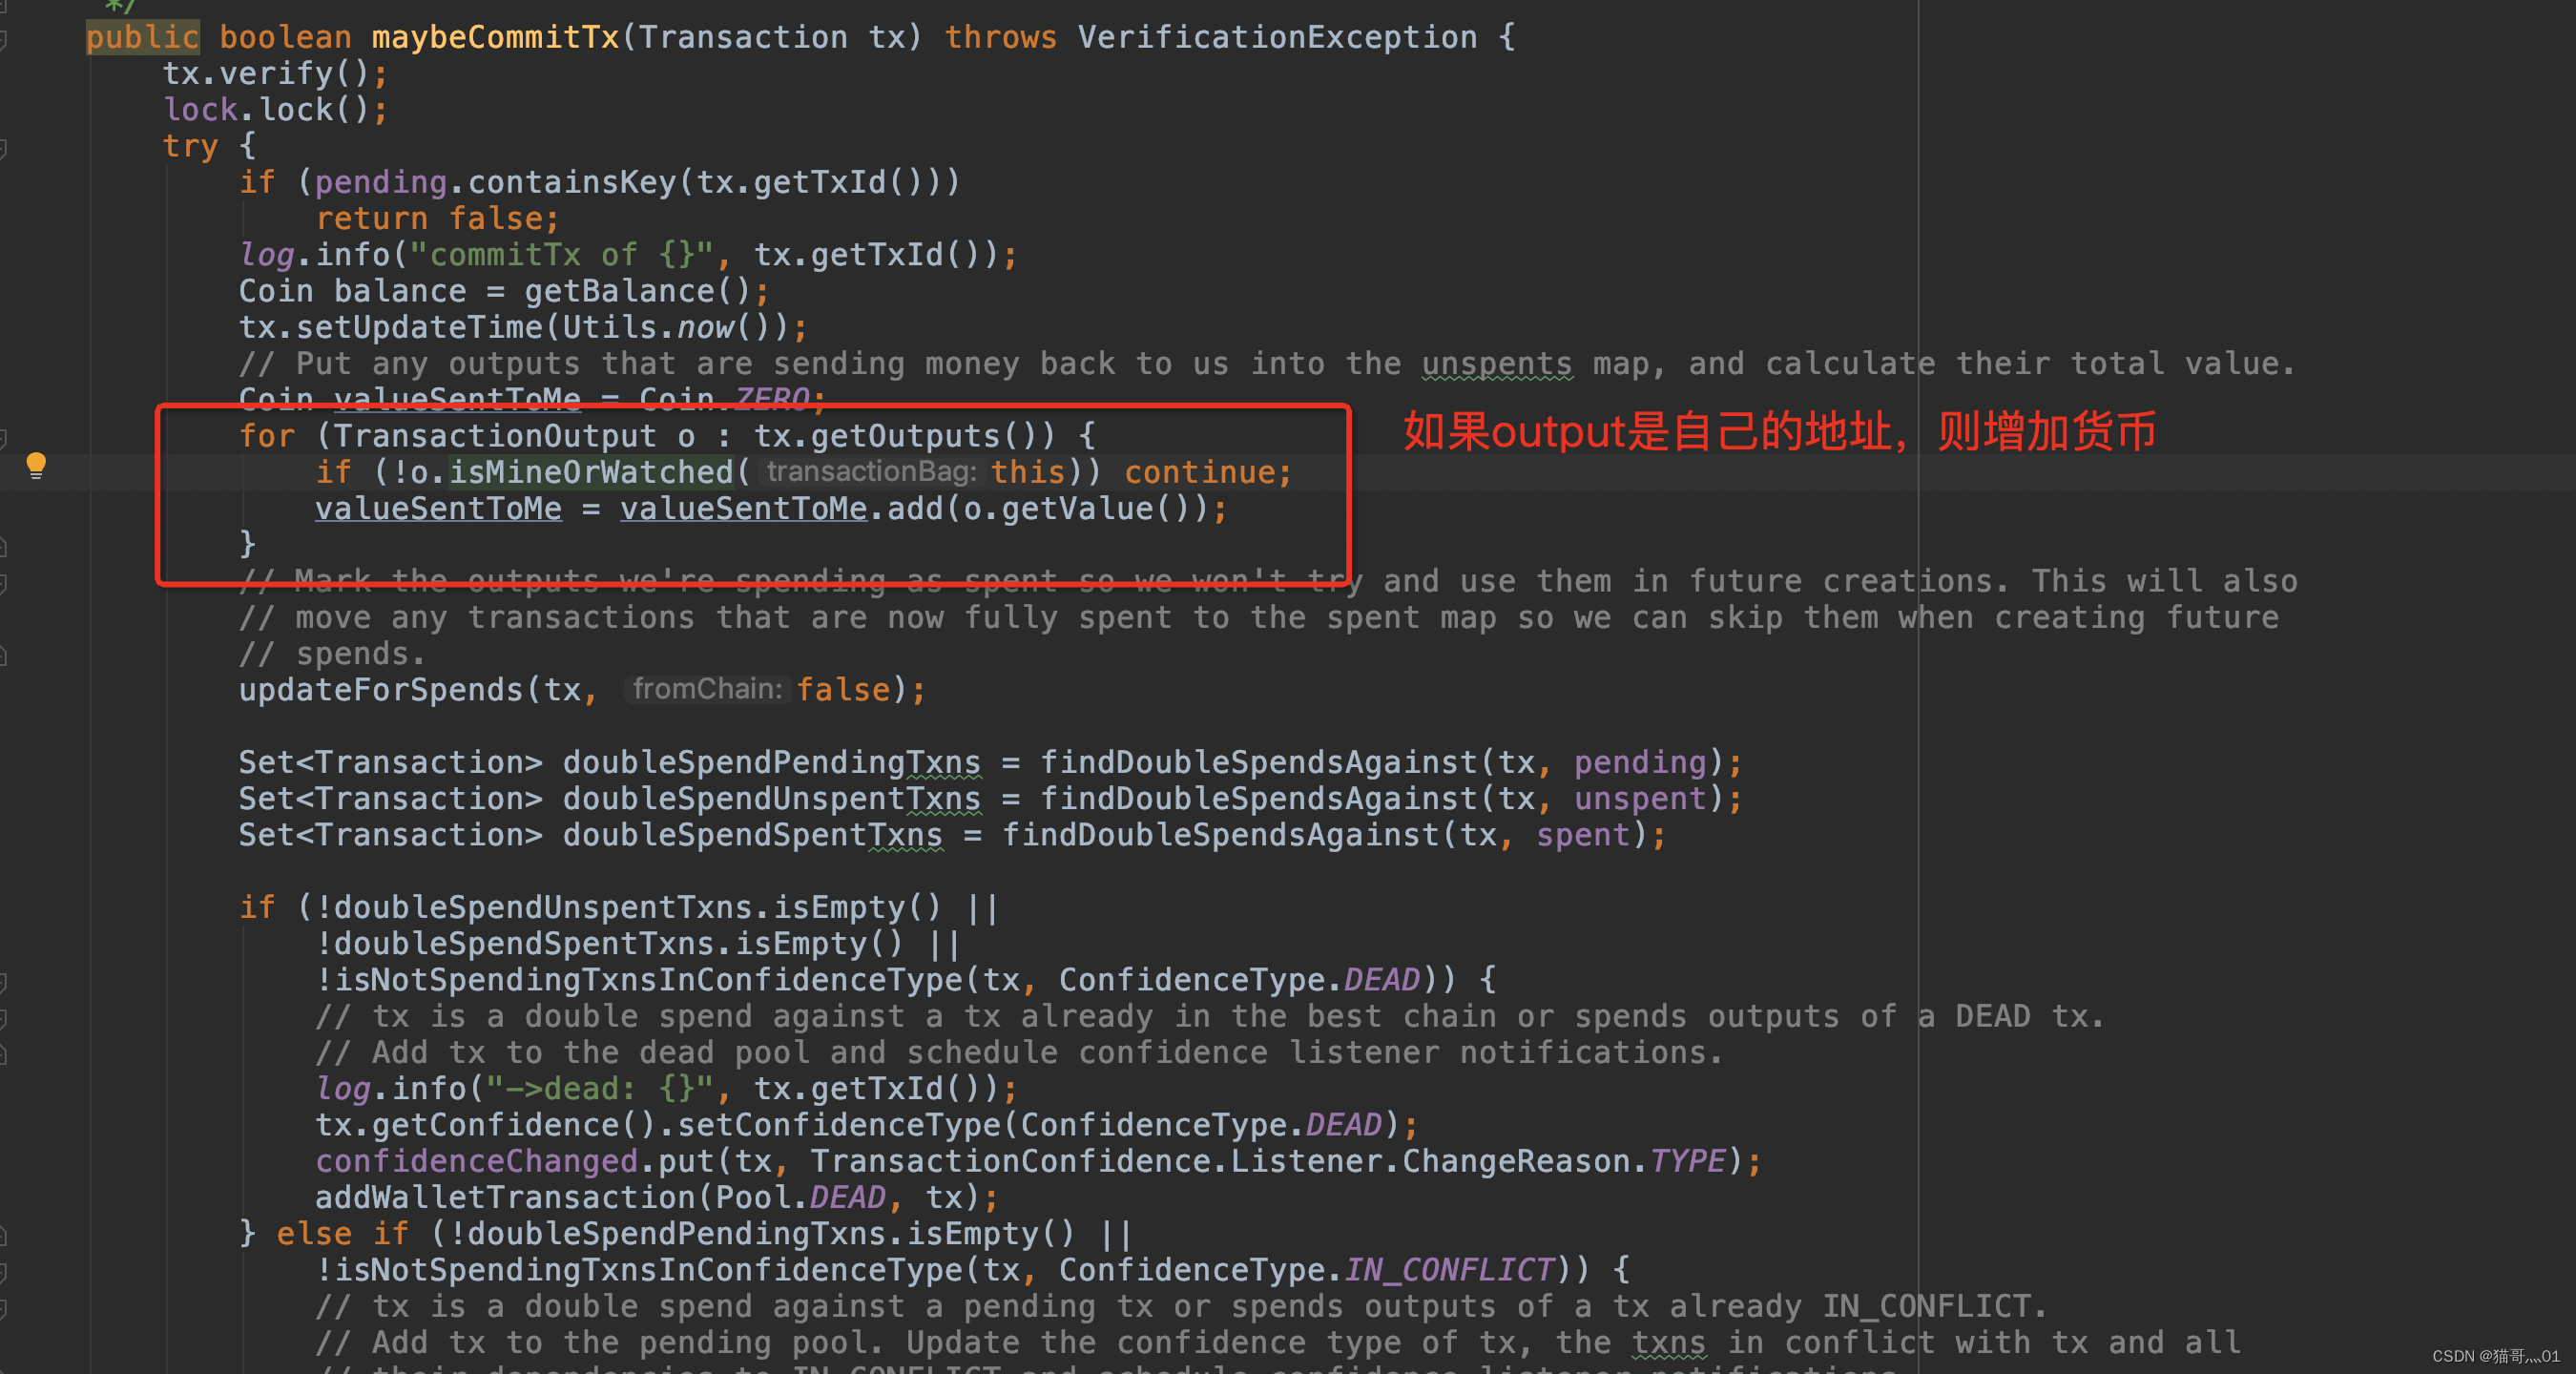Fold the 'tx is a double spend against a tx' comment
The height and width of the screenshot is (1374, 2576).
click(x=3, y=1018)
